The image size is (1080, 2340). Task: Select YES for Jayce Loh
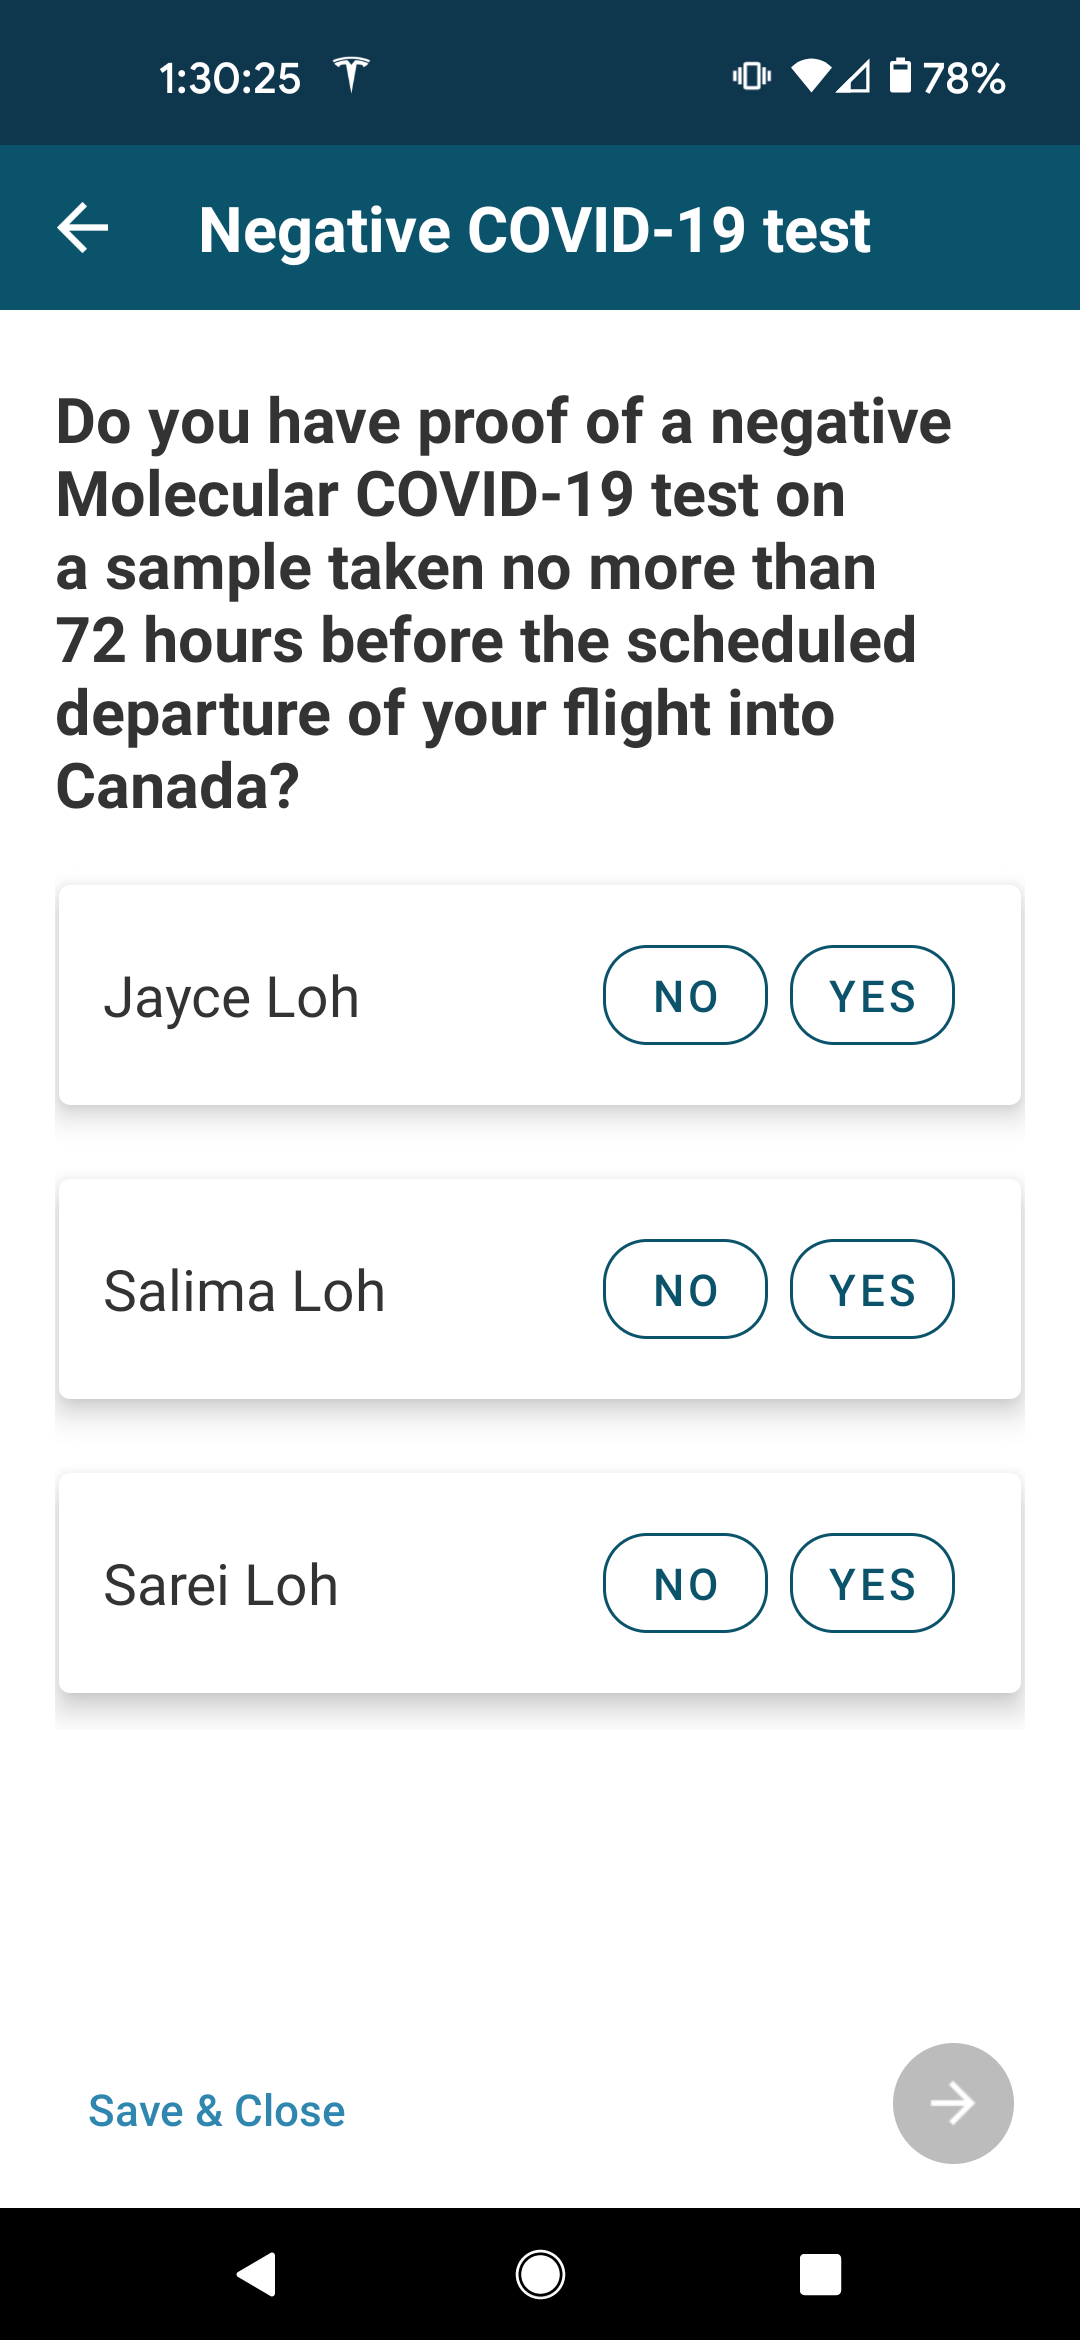click(x=872, y=996)
